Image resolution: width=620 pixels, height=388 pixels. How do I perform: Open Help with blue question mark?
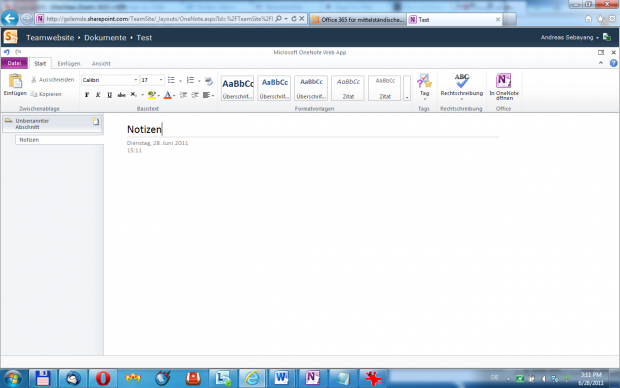click(x=613, y=63)
